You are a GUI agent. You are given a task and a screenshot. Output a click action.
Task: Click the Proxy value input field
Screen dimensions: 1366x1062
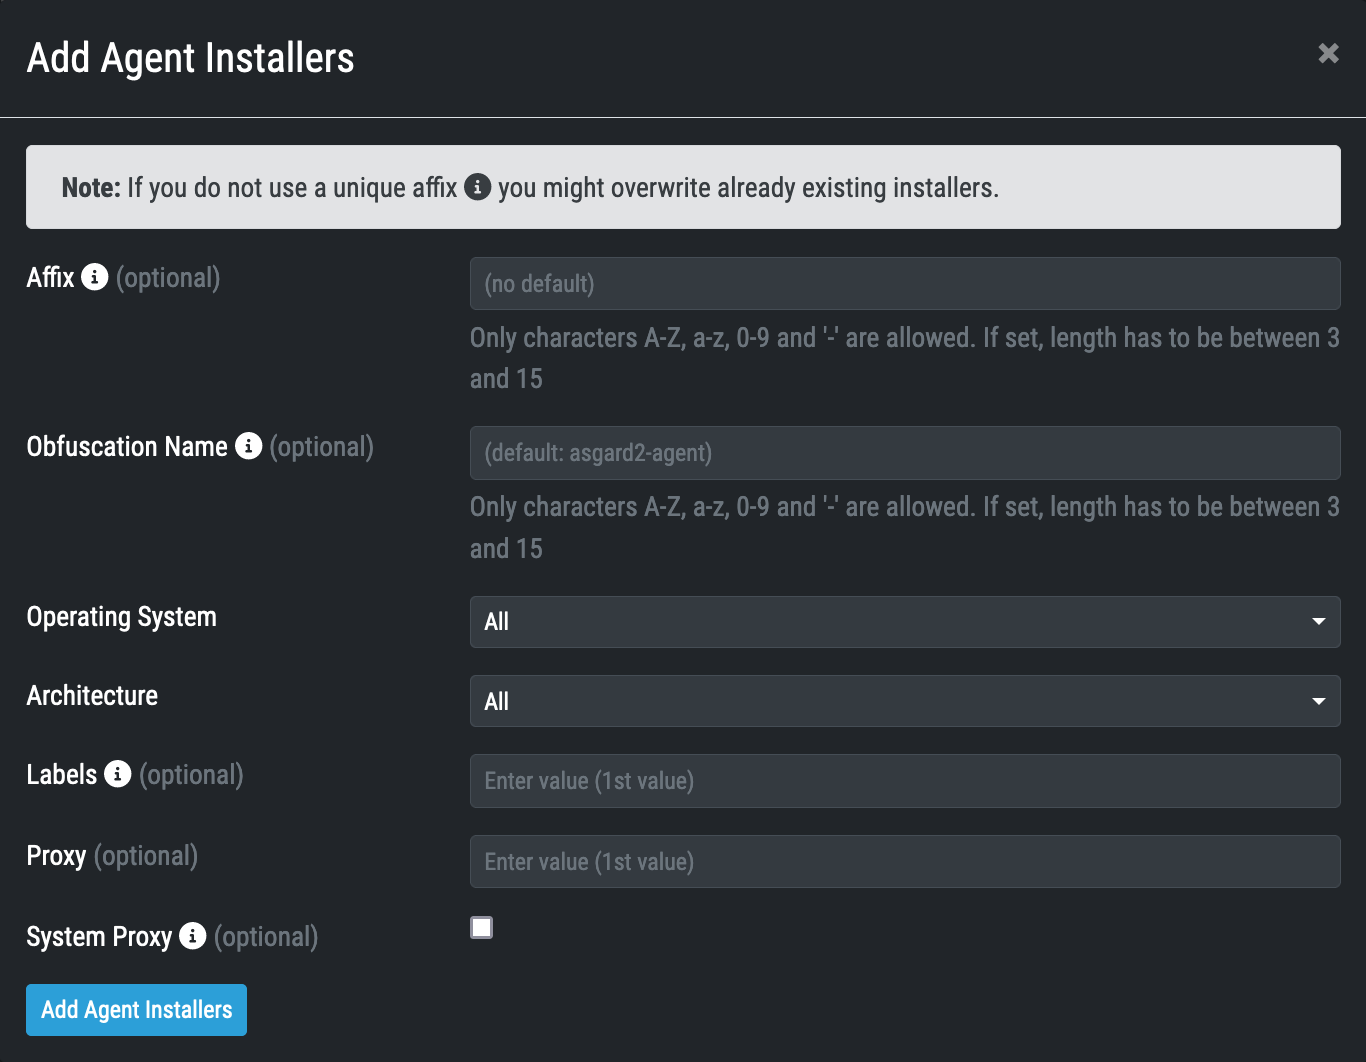(904, 862)
